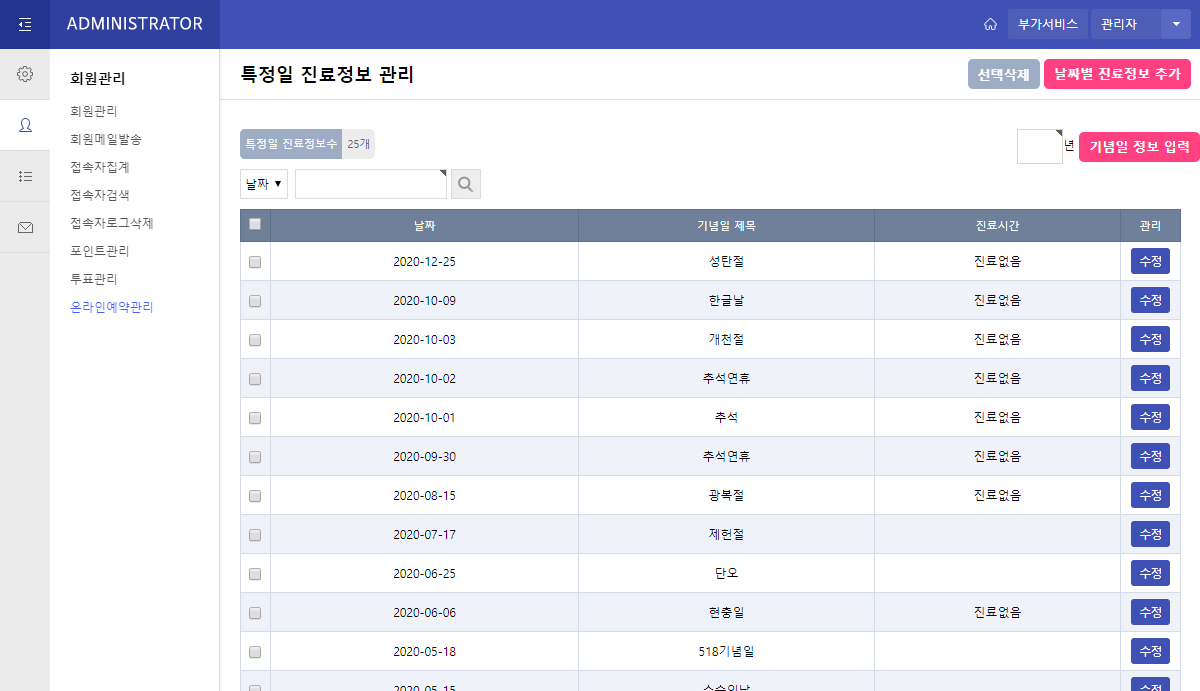Open the sidebar menu collapse icon
The image size is (1200, 691).
pyautogui.click(x=24, y=24)
